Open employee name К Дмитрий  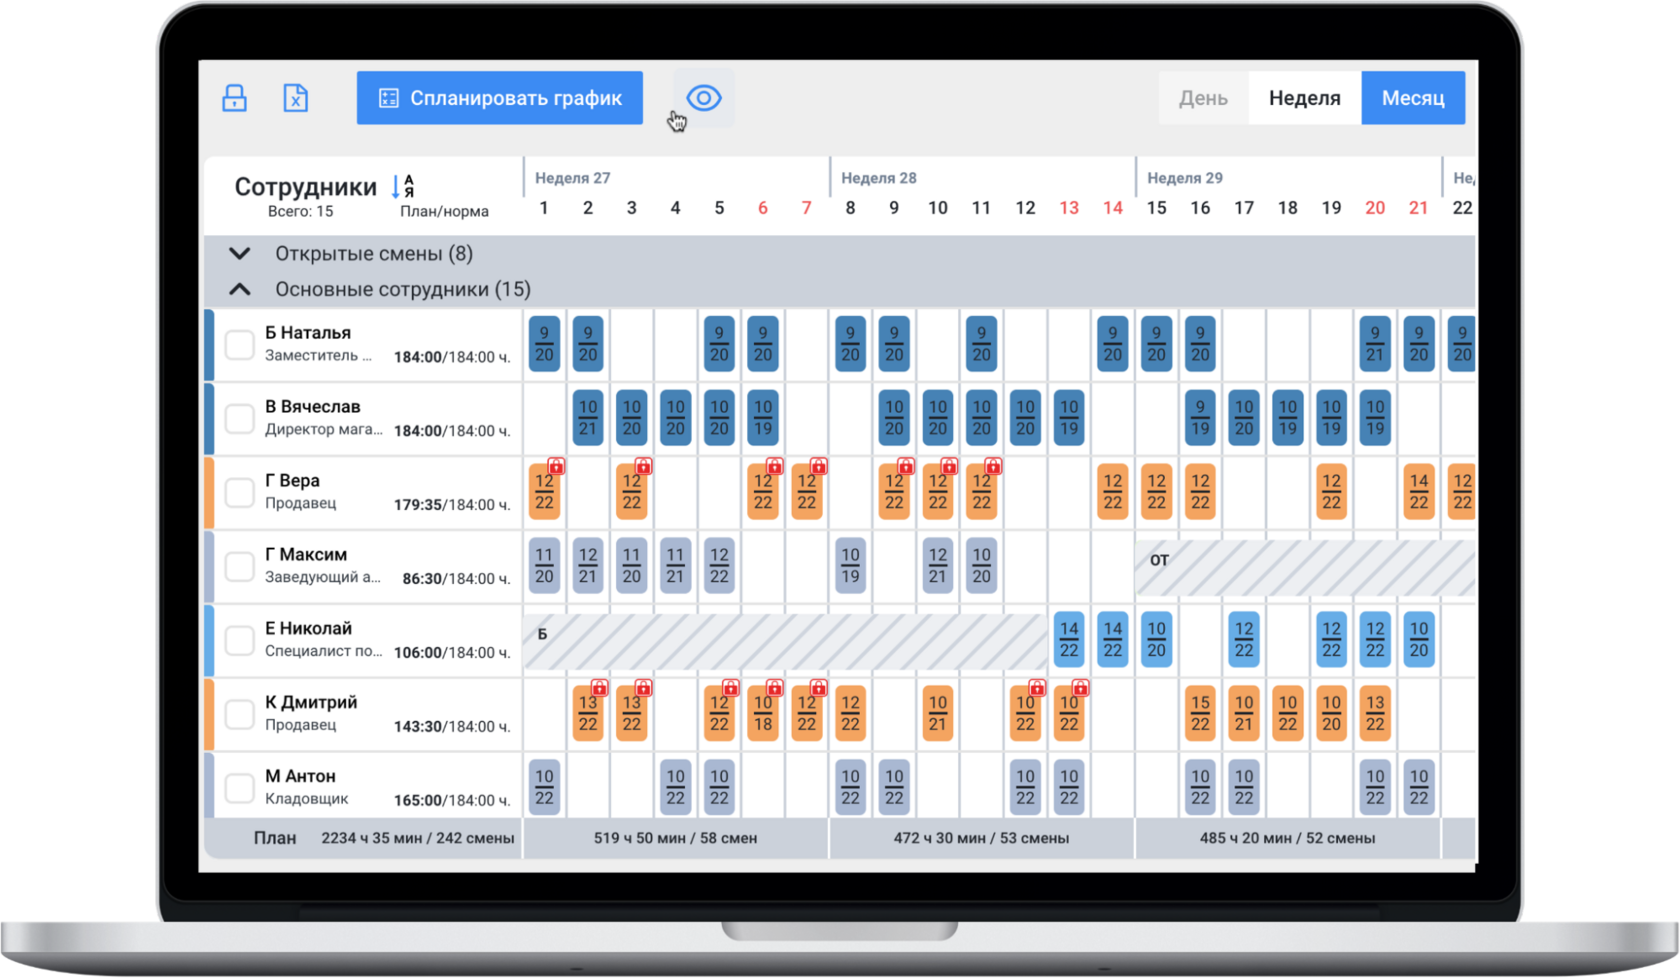(x=311, y=702)
